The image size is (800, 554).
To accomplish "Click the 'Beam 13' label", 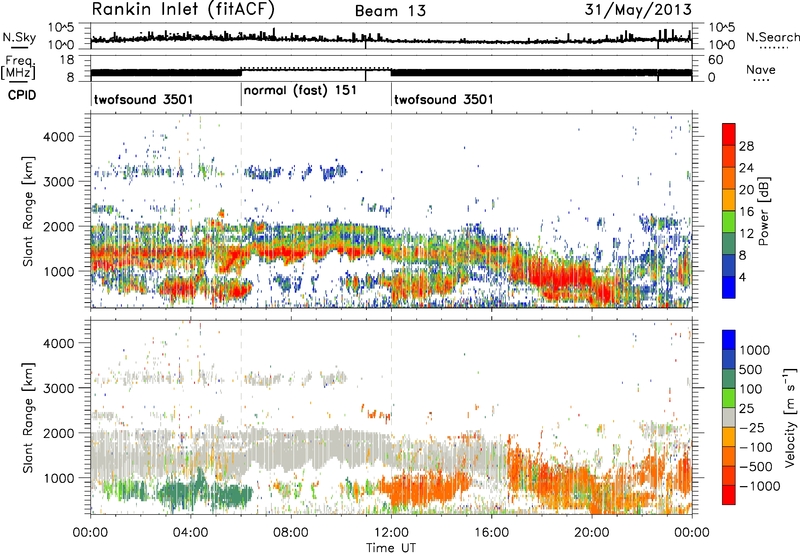I will tap(390, 11).
